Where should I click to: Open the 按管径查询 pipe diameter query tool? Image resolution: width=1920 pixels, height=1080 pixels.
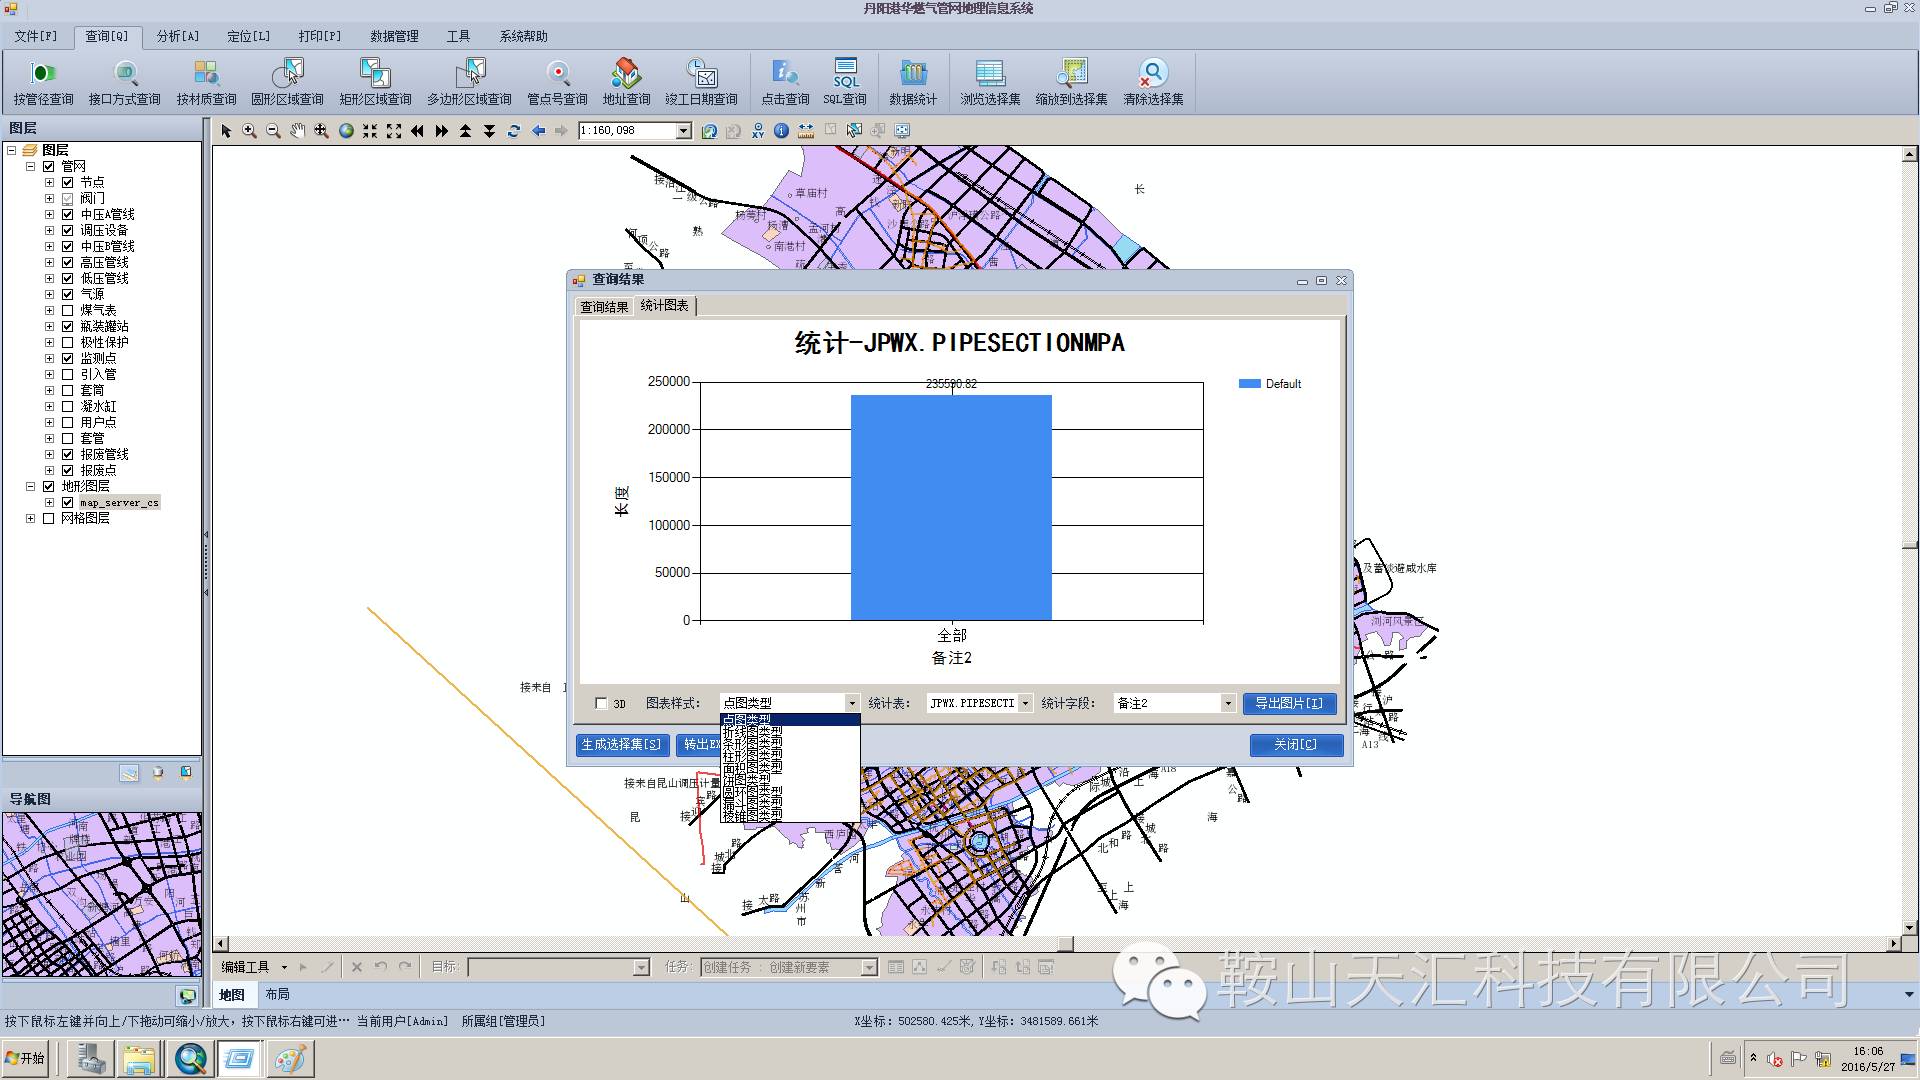pyautogui.click(x=43, y=82)
